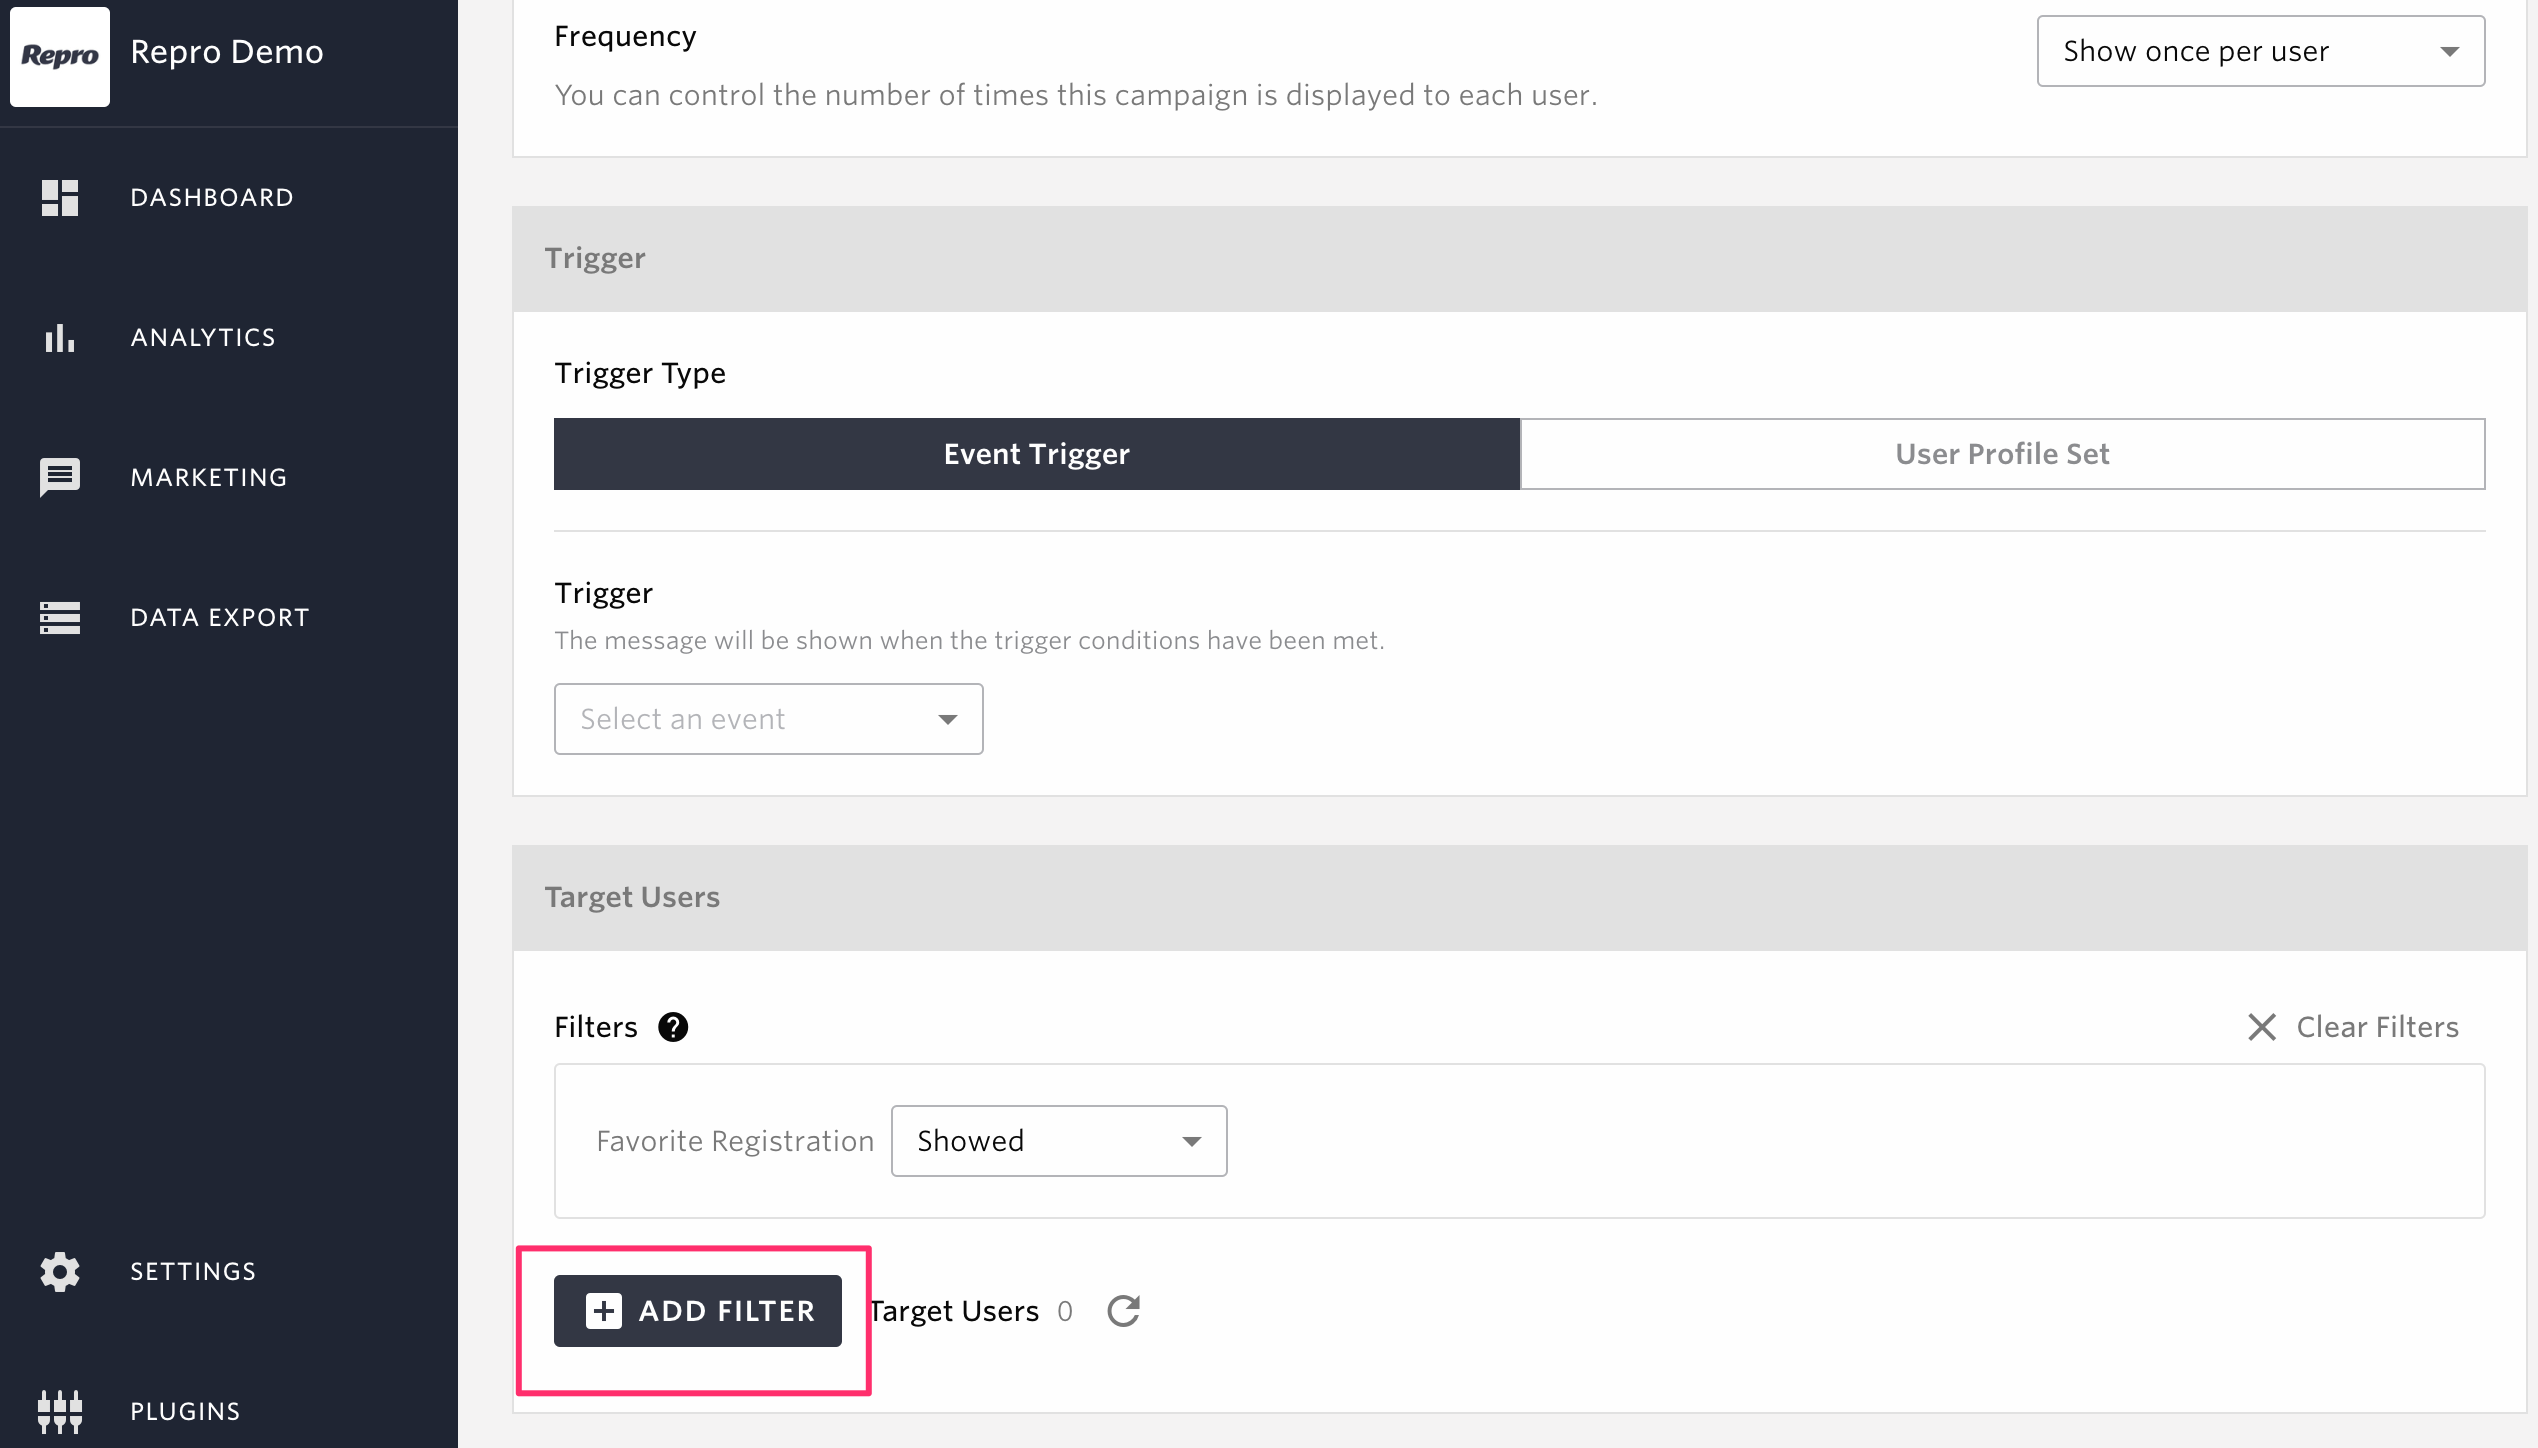
Task: Refresh the Target Users count
Action: [x=1124, y=1311]
